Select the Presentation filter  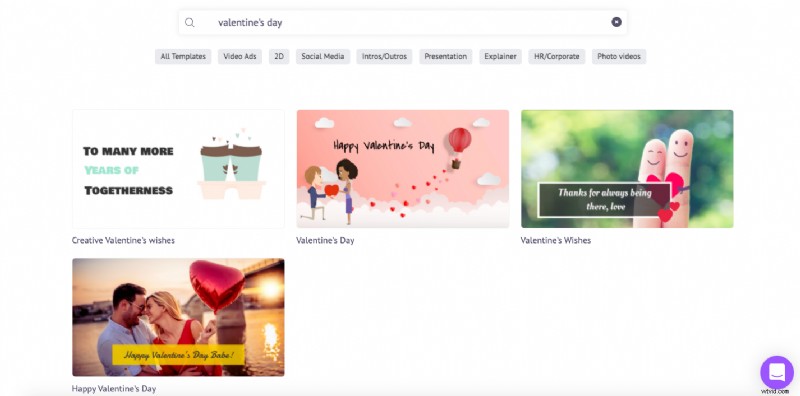(x=445, y=57)
